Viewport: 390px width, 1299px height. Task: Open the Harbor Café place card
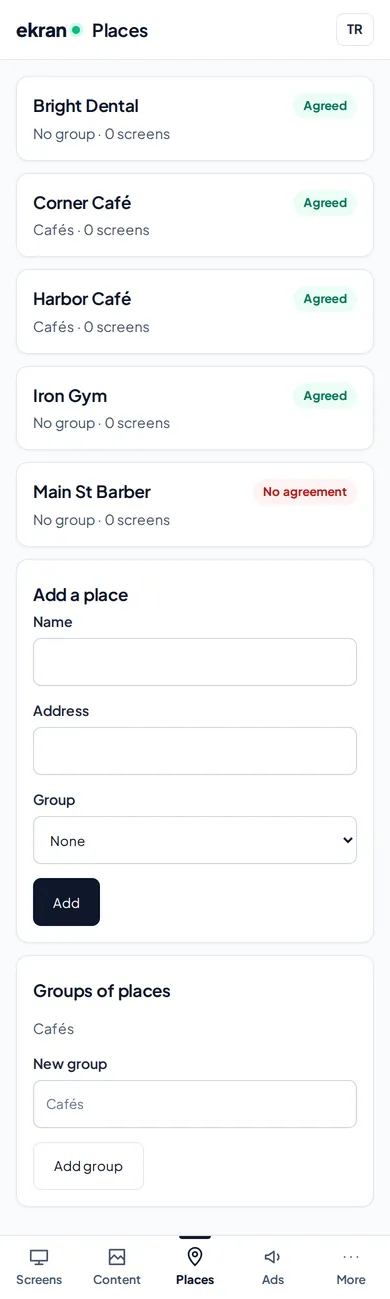pyautogui.click(x=195, y=311)
